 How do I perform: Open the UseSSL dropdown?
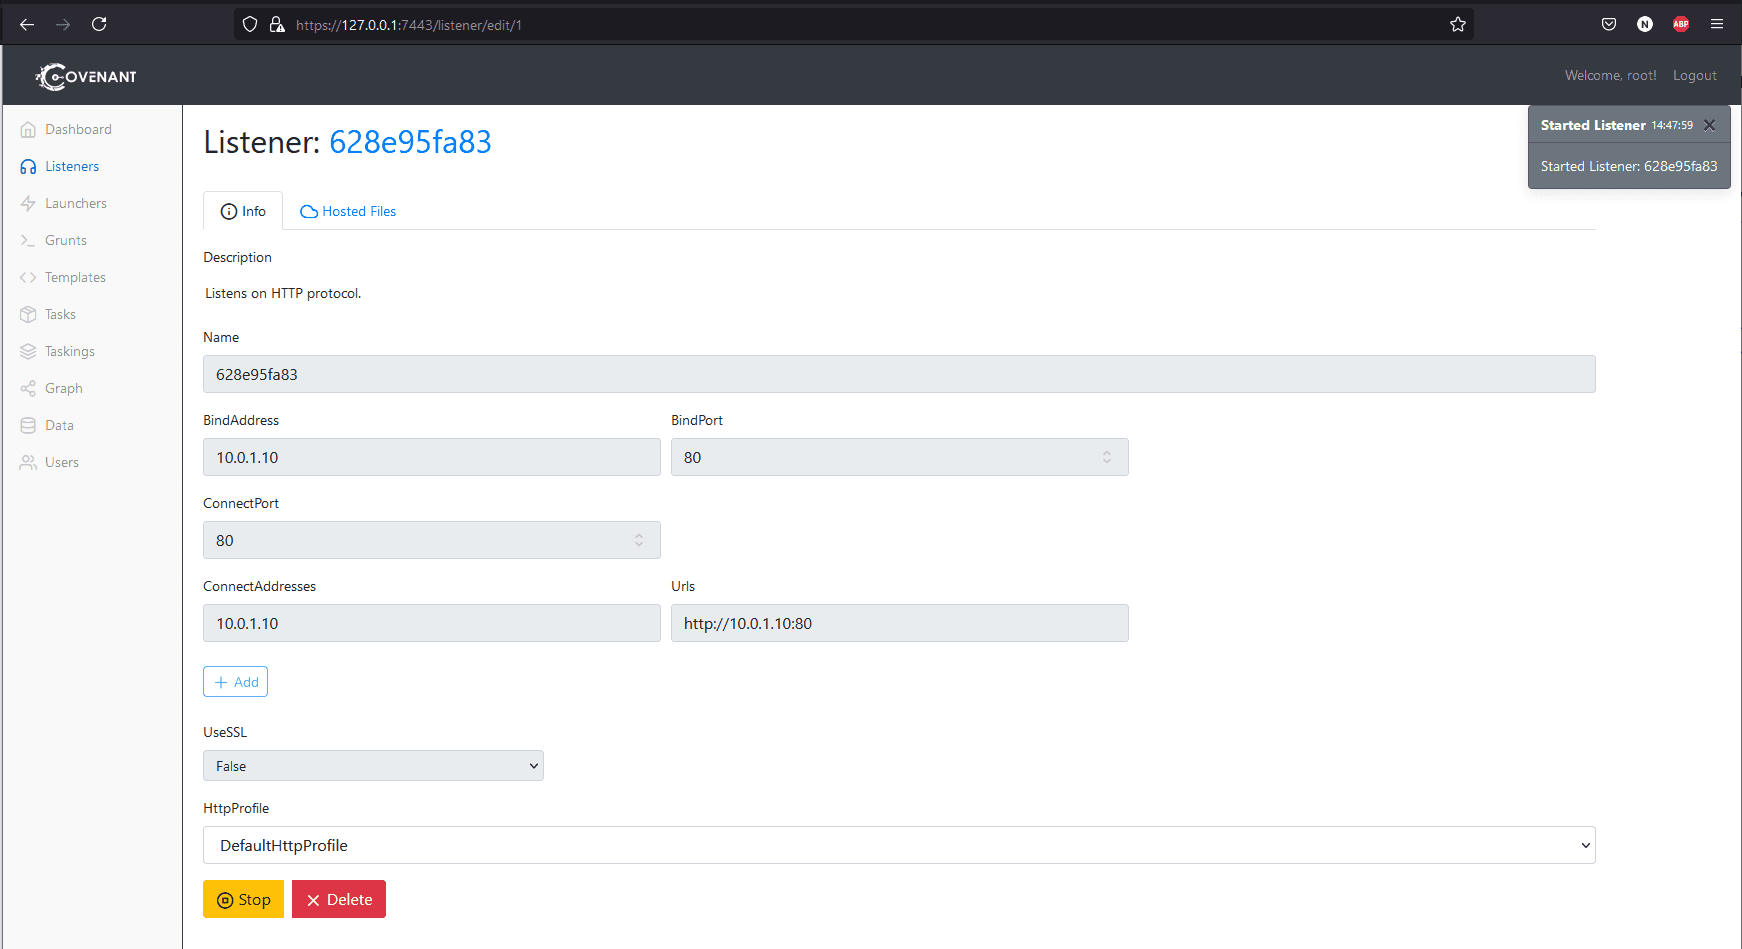point(373,766)
